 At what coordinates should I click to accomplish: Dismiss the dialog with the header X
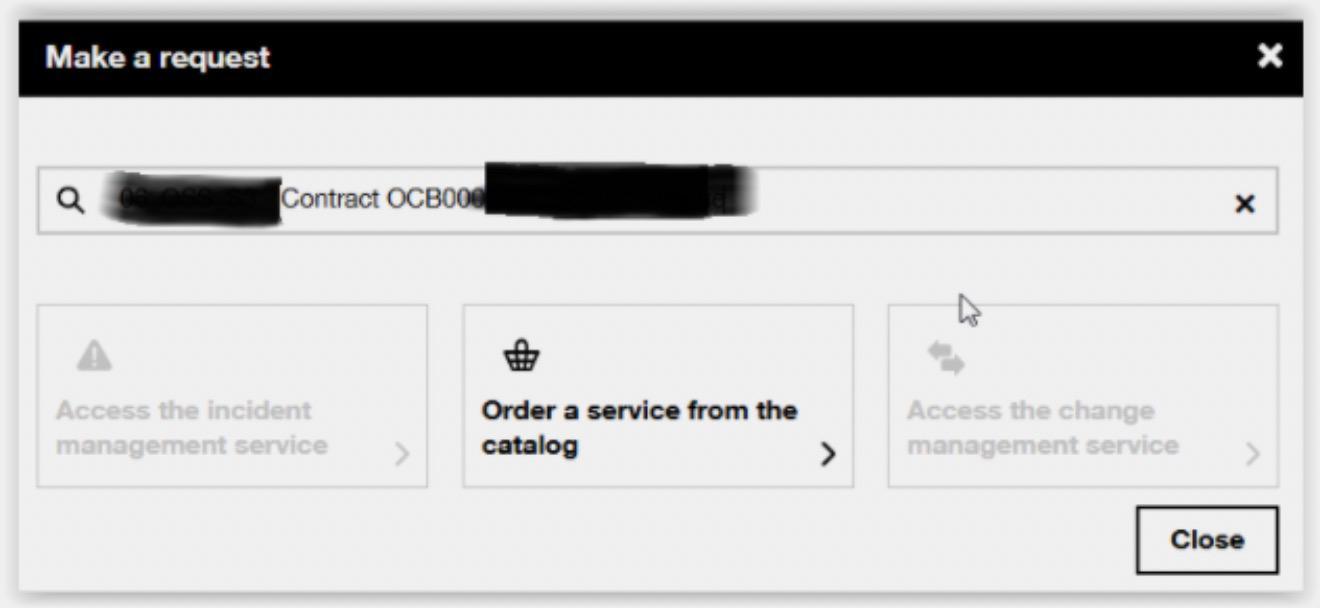coord(1270,56)
